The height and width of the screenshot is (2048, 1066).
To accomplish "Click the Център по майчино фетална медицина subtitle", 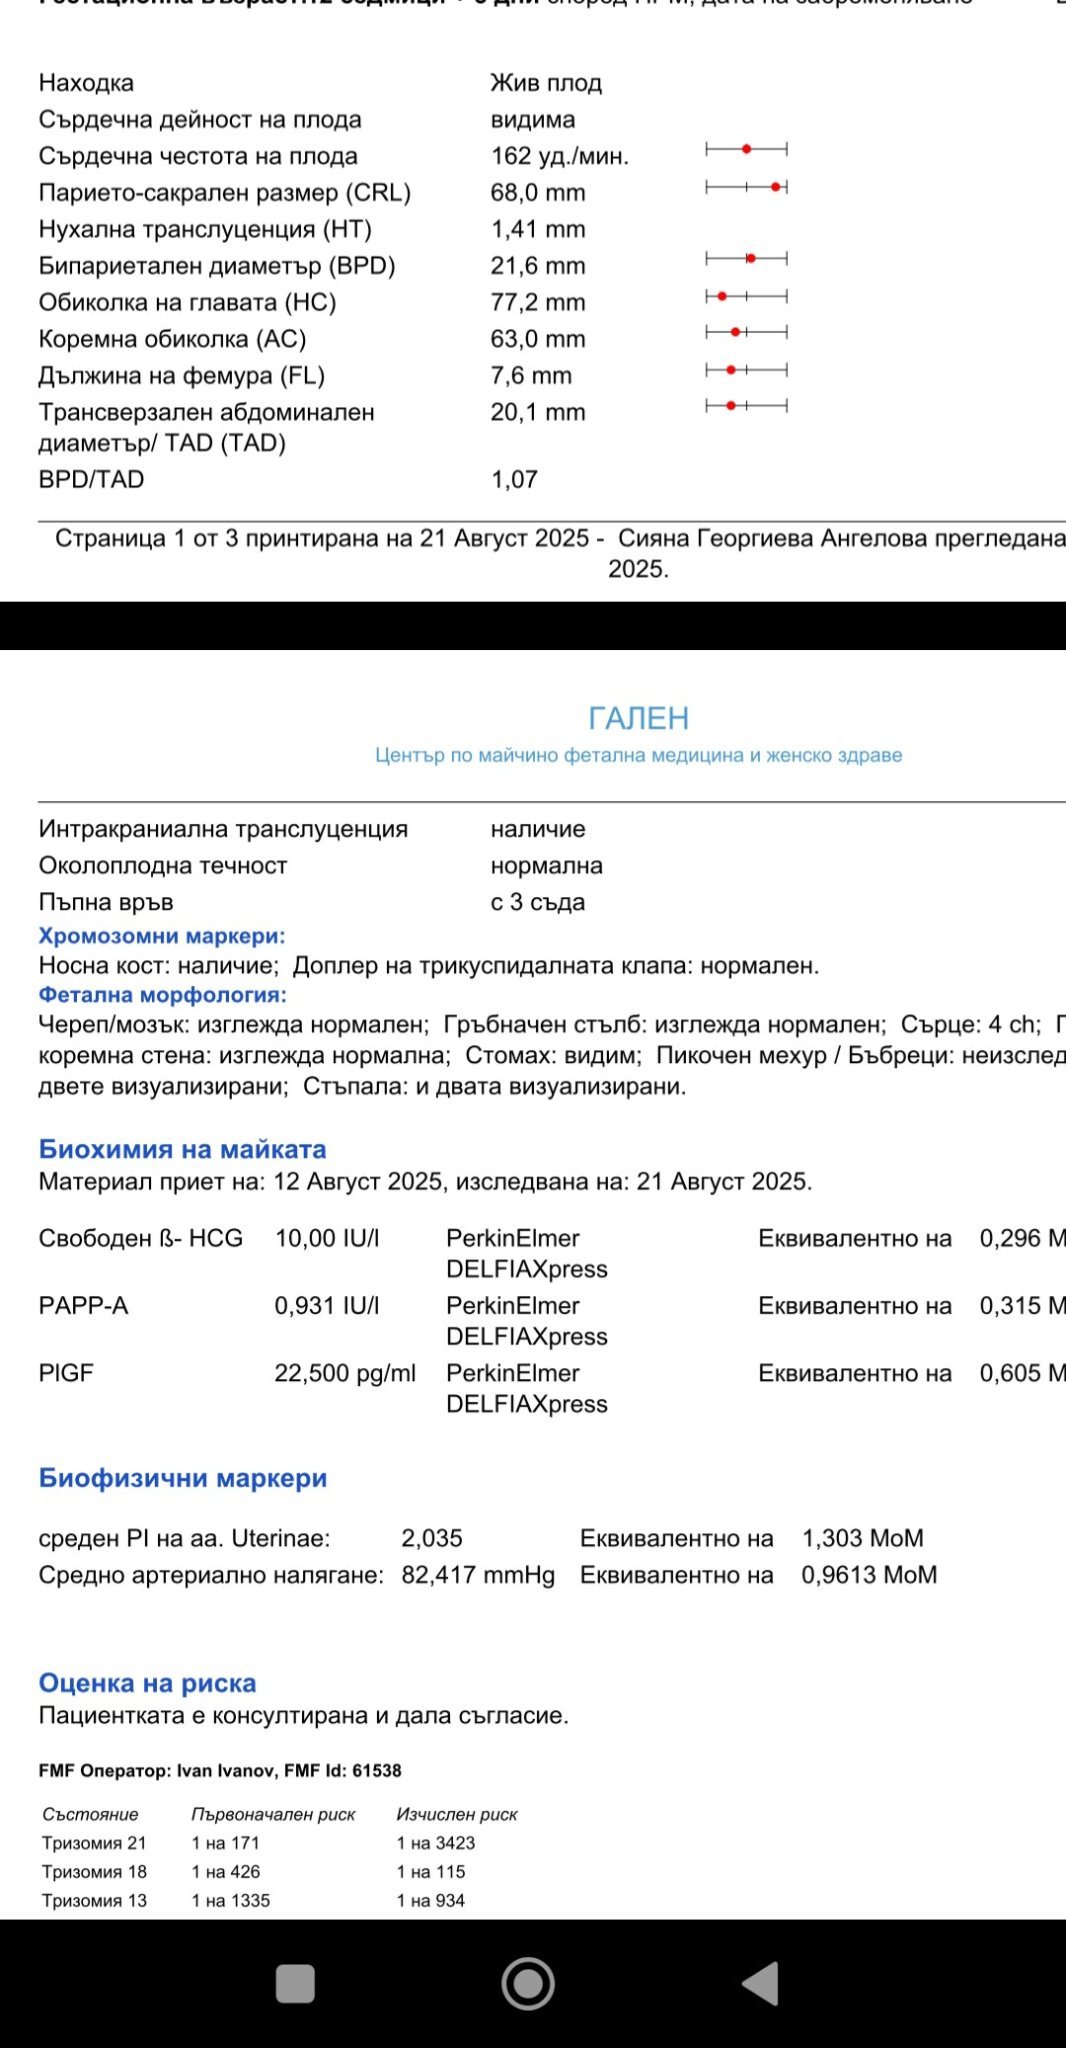I will 638,756.
